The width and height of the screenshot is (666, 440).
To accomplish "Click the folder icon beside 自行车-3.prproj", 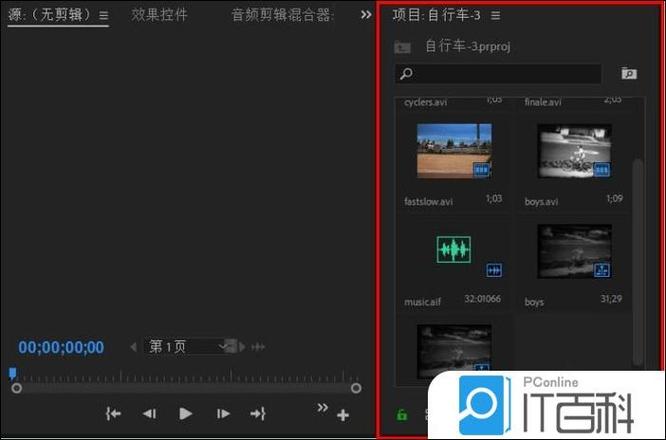I will [402, 47].
